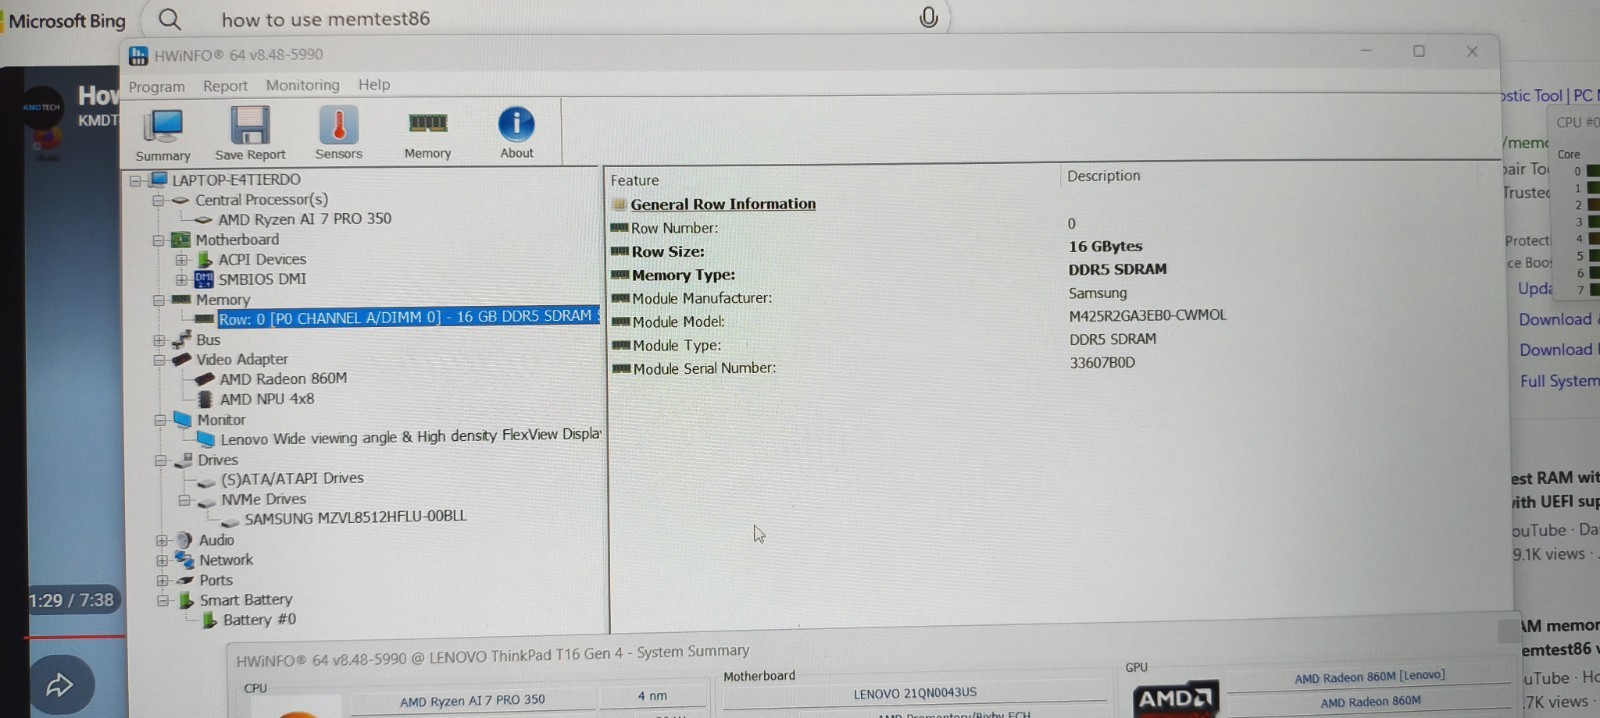Image resolution: width=1600 pixels, height=718 pixels.
Task: Expand the Bus tree node
Action: (x=159, y=340)
